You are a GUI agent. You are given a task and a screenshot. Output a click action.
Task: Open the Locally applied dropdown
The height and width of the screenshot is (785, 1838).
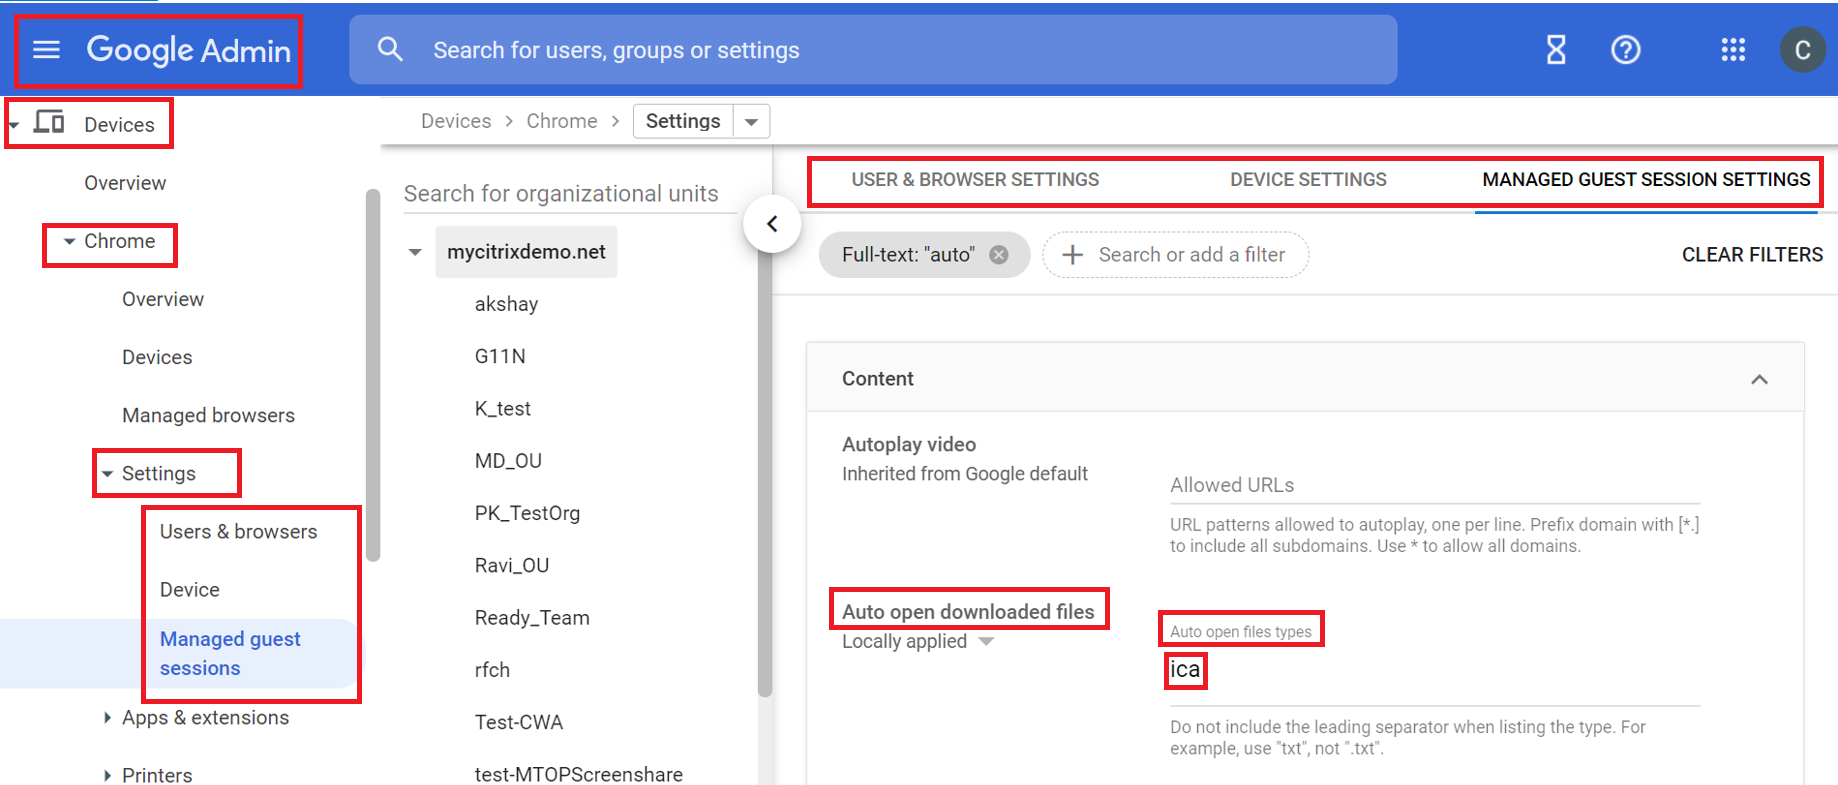tap(986, 642)
